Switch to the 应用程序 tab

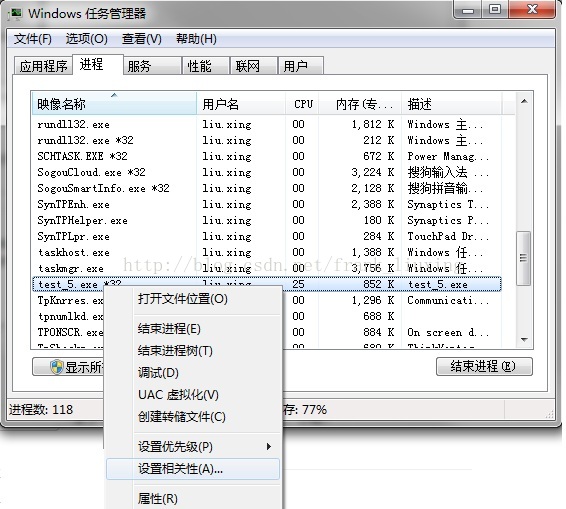coord(43,66)
